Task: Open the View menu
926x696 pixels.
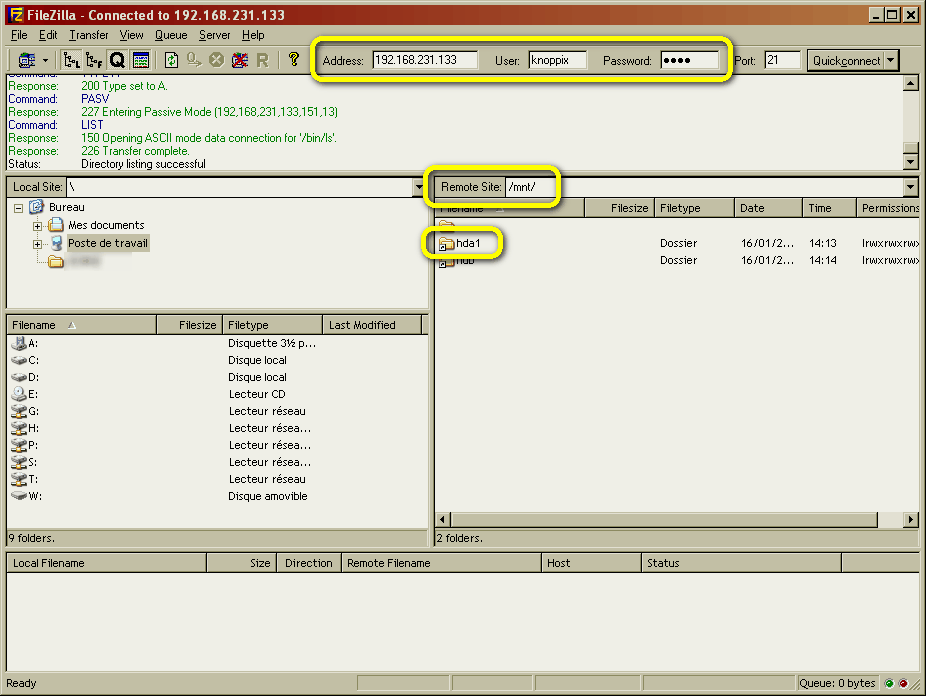Action: tap(131, 35)
